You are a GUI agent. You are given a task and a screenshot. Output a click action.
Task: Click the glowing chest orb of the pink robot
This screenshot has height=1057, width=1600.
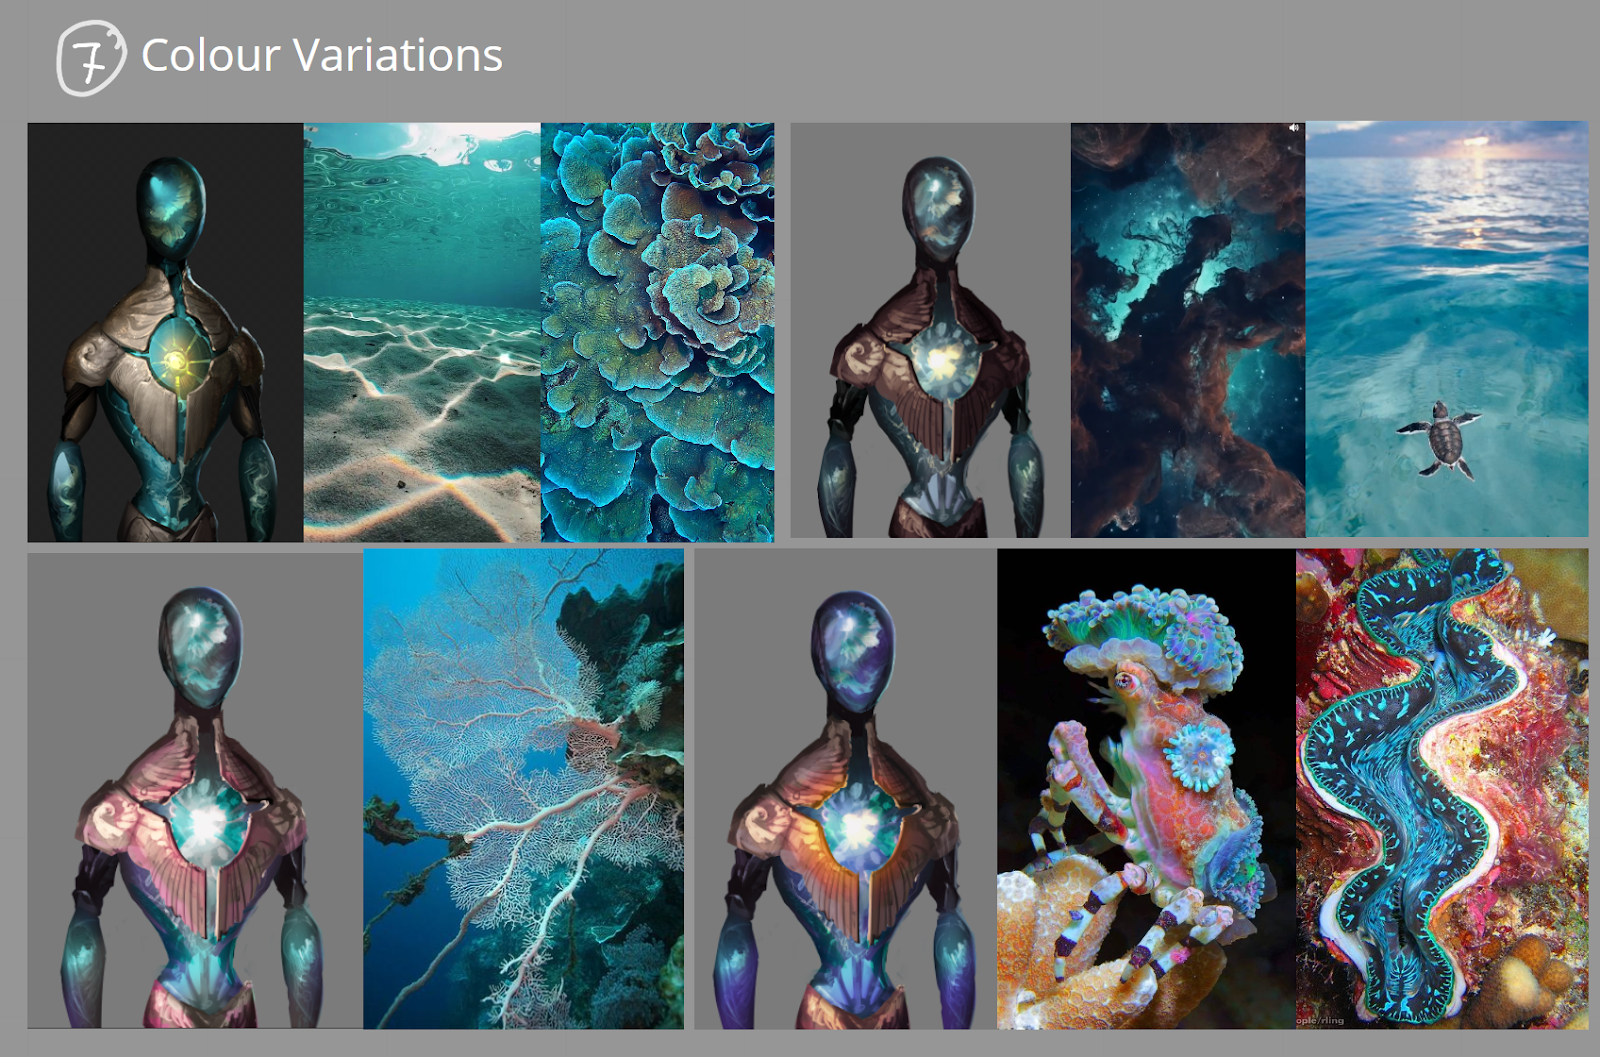coord(207,822)
